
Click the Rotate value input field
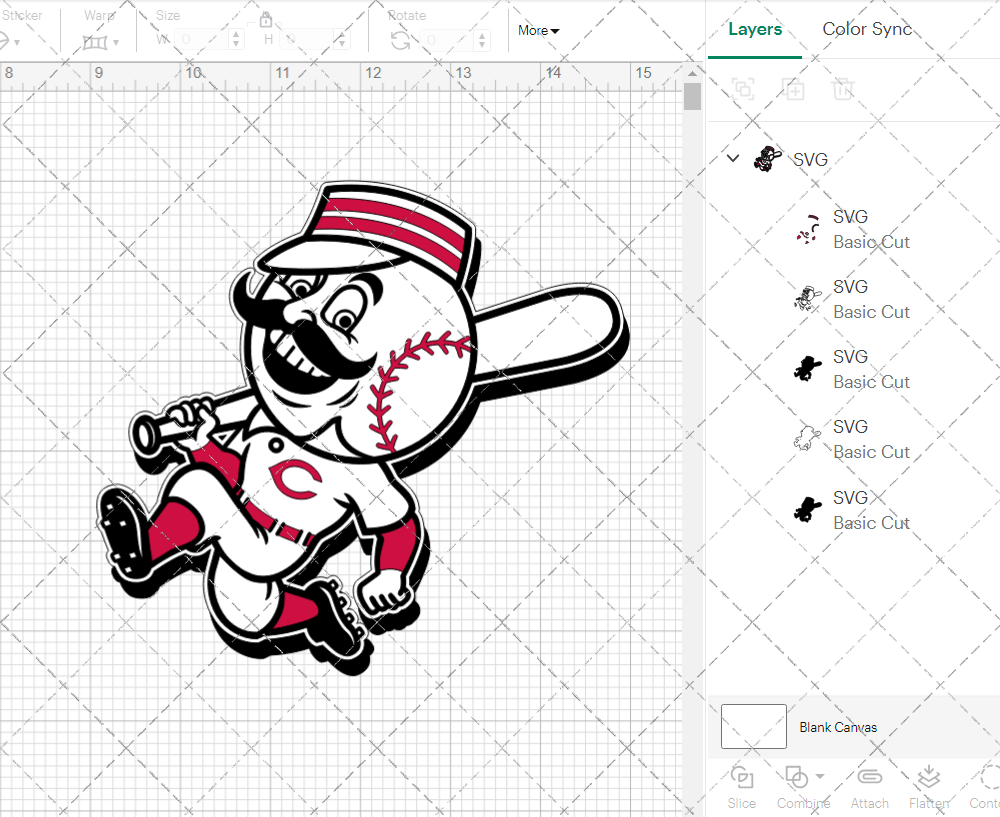pos(447,40)
